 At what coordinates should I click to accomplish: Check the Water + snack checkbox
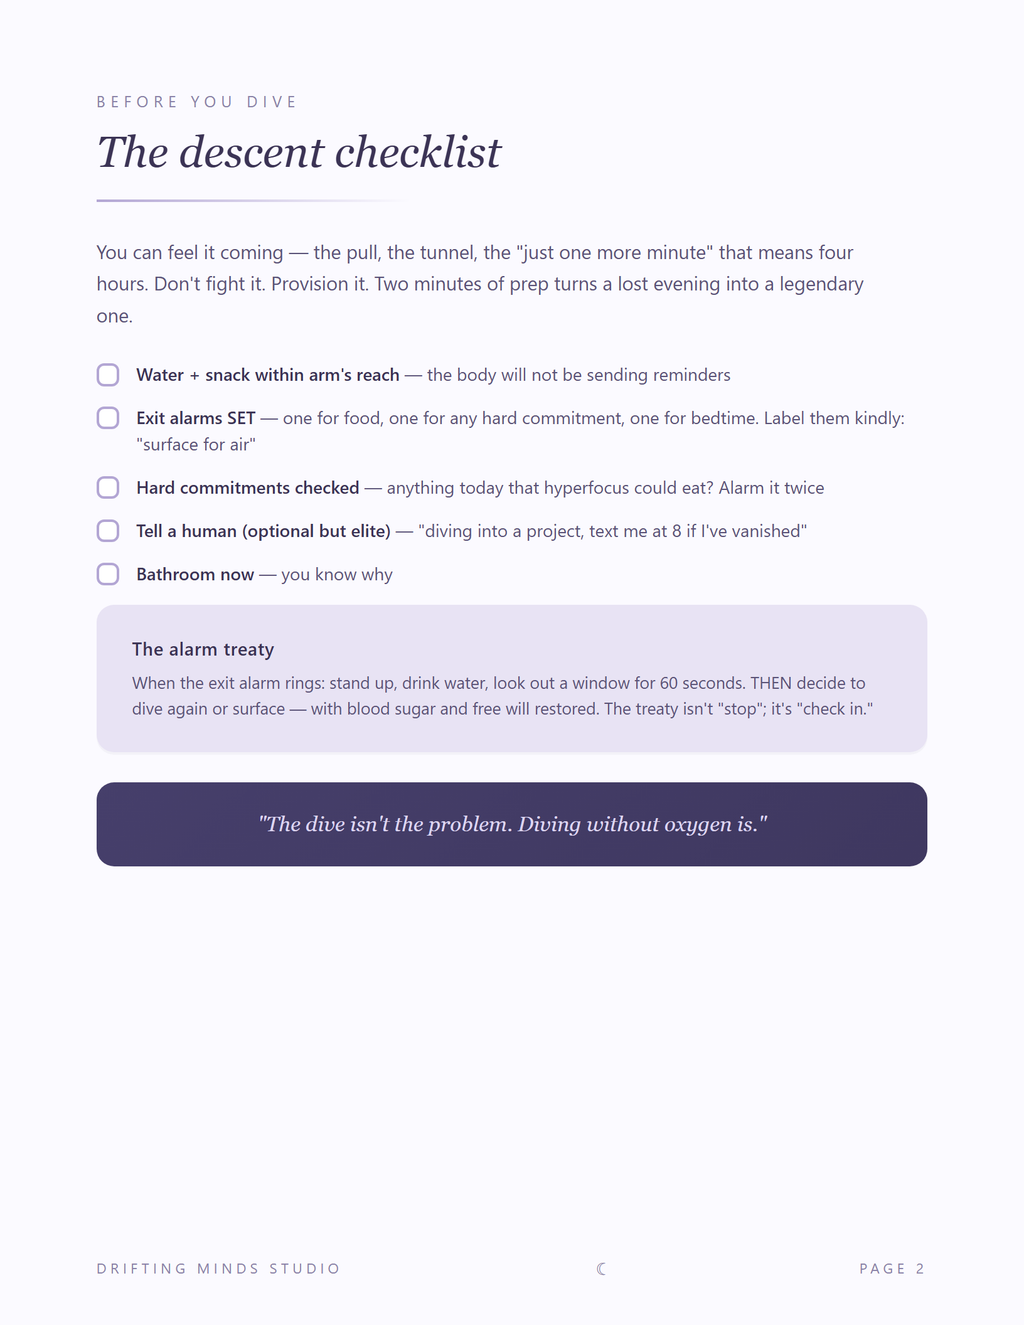(x=108, y=375)
